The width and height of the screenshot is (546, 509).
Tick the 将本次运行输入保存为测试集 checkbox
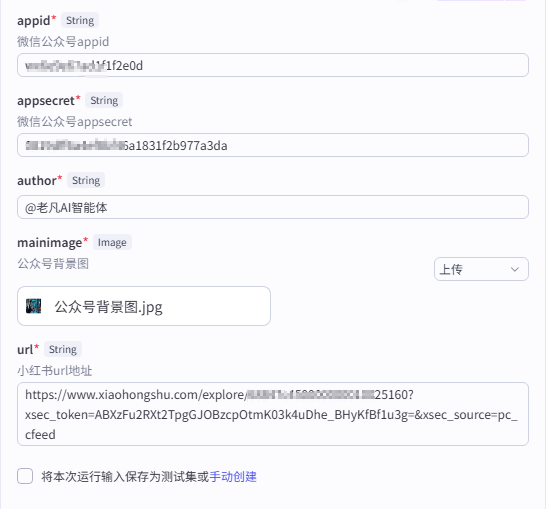click(x=25, y=476)
